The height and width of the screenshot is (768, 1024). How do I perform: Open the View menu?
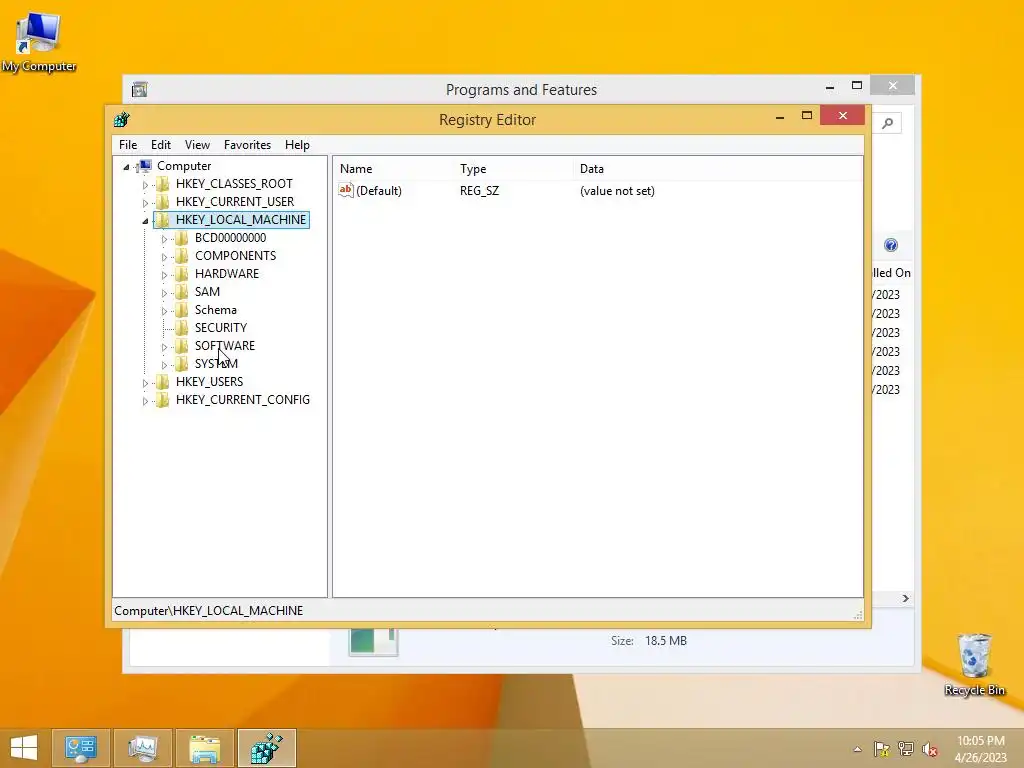click(197, 145)
